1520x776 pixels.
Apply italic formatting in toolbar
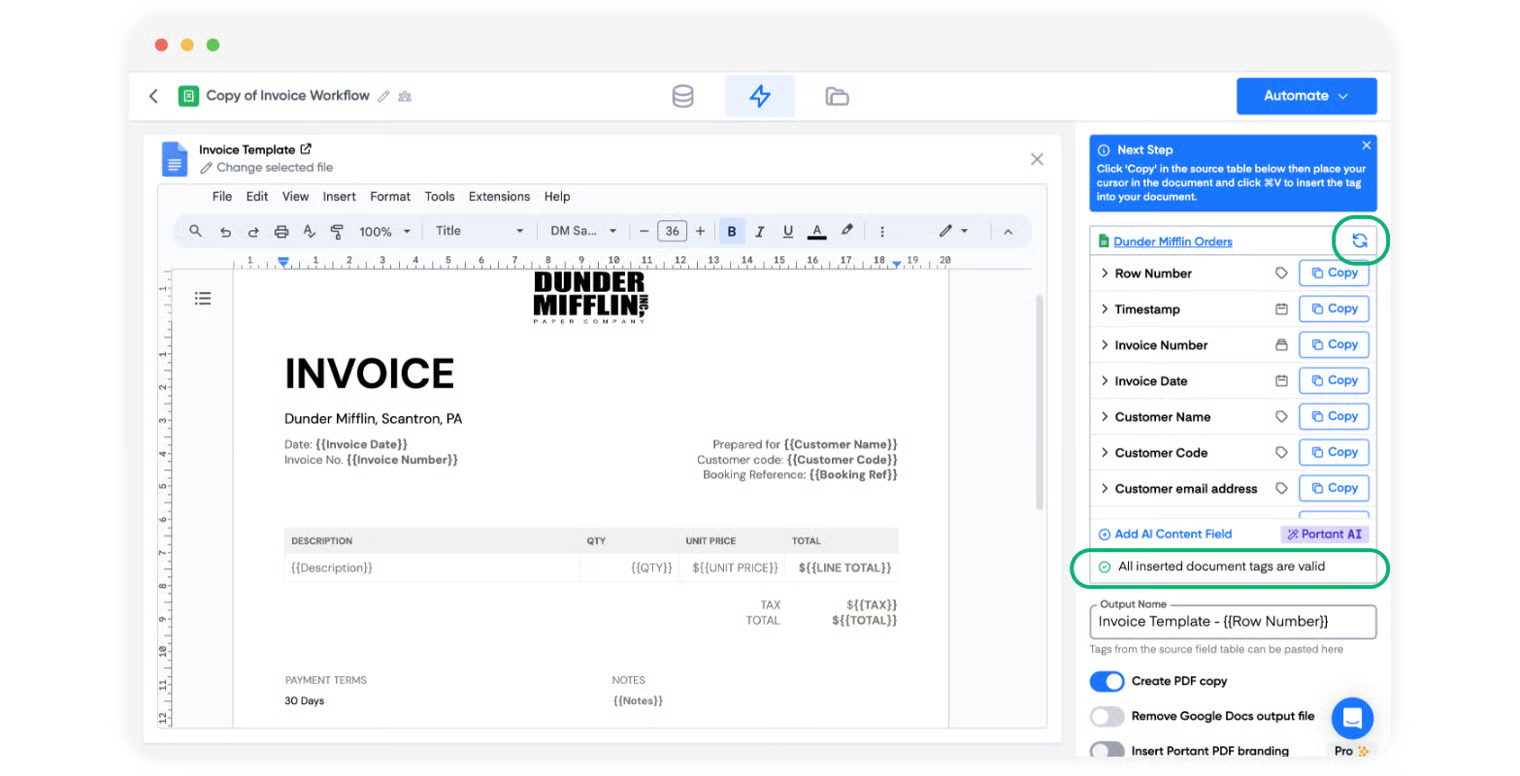click(x=760, y=231)
